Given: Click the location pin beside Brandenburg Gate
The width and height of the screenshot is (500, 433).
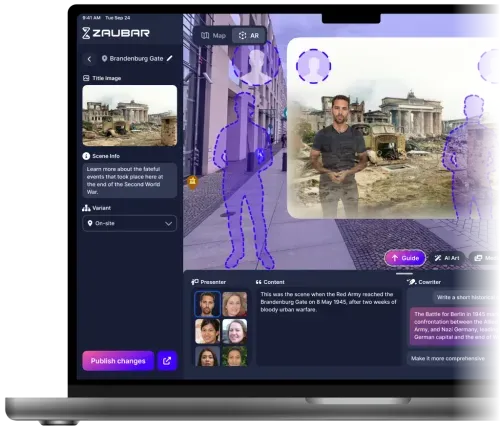Looking at the screenshot, I should (x=104, y=59).
